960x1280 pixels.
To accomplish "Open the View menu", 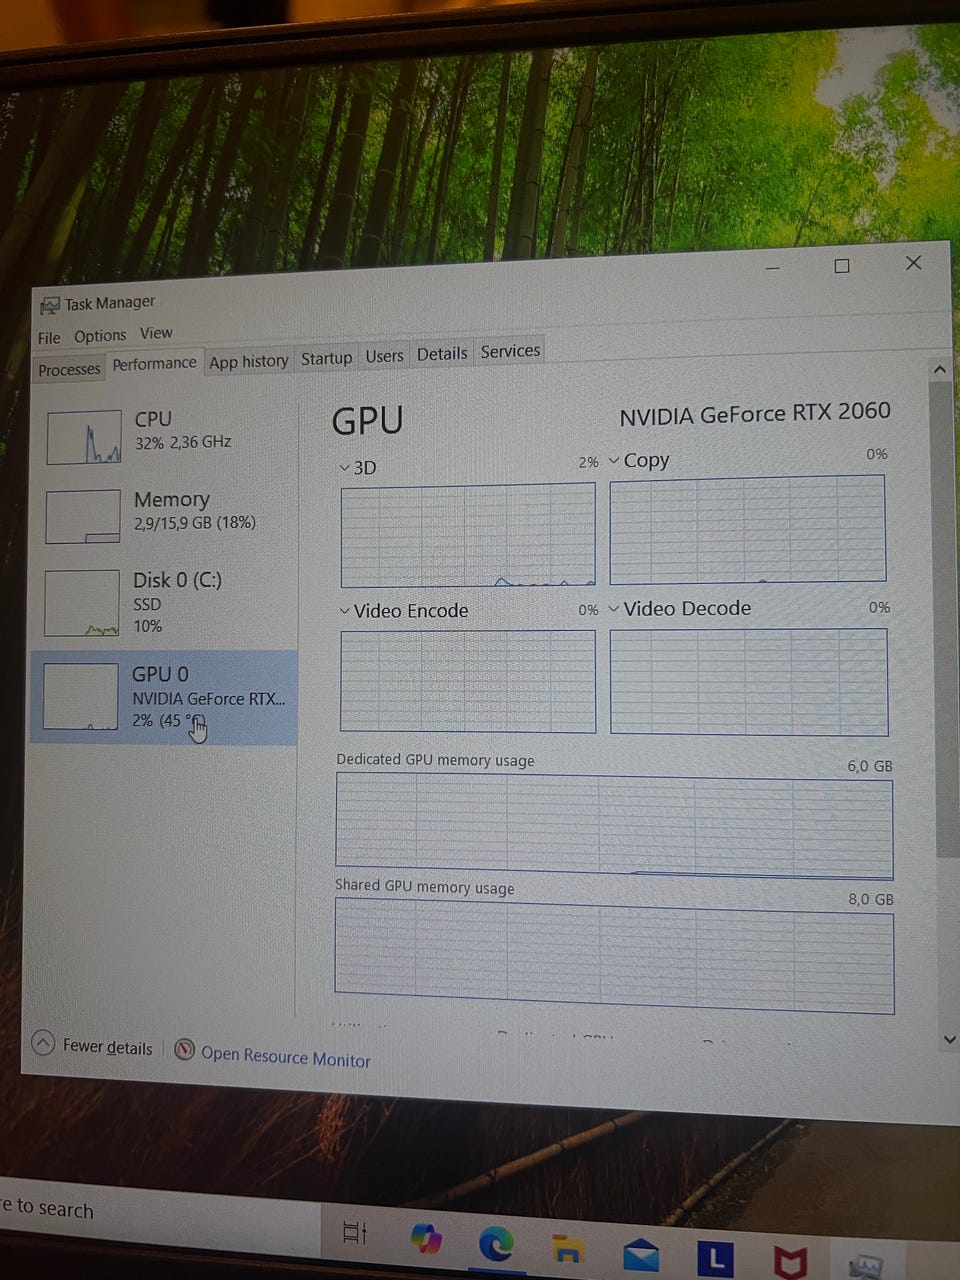I will coord(156,333).
